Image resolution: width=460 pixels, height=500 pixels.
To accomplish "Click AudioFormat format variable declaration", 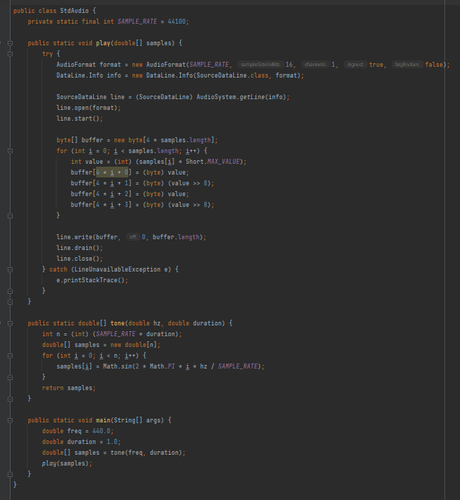I will click(x=89, y=65).
